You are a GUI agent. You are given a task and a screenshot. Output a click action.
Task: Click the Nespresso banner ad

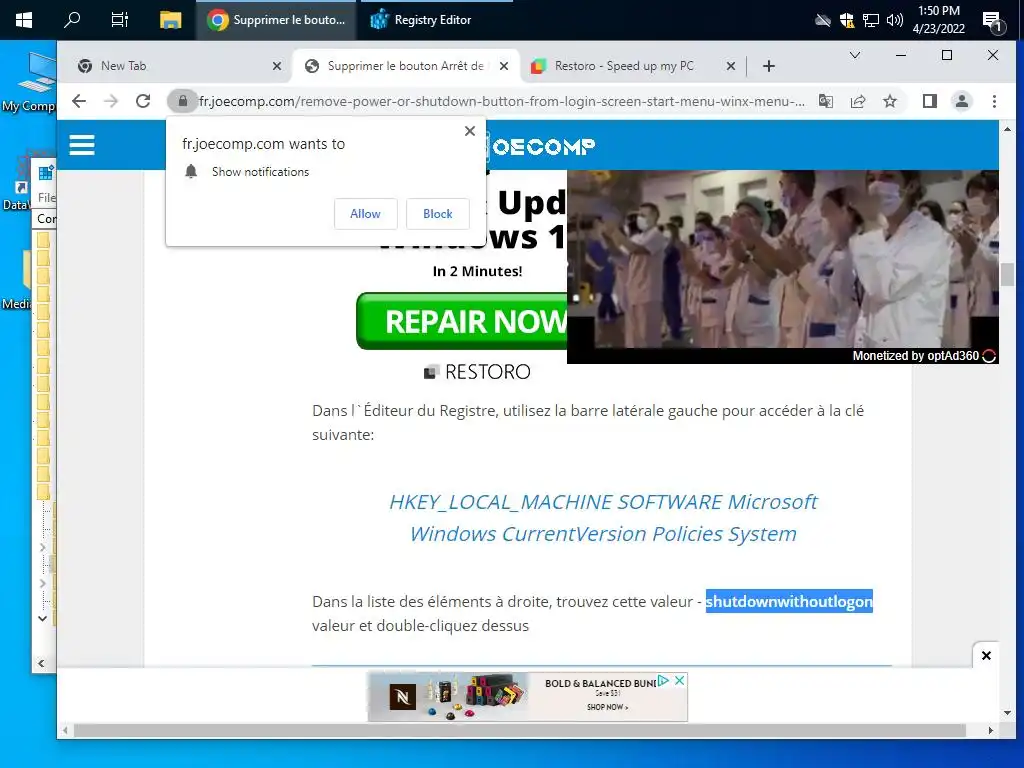(527, 697)
